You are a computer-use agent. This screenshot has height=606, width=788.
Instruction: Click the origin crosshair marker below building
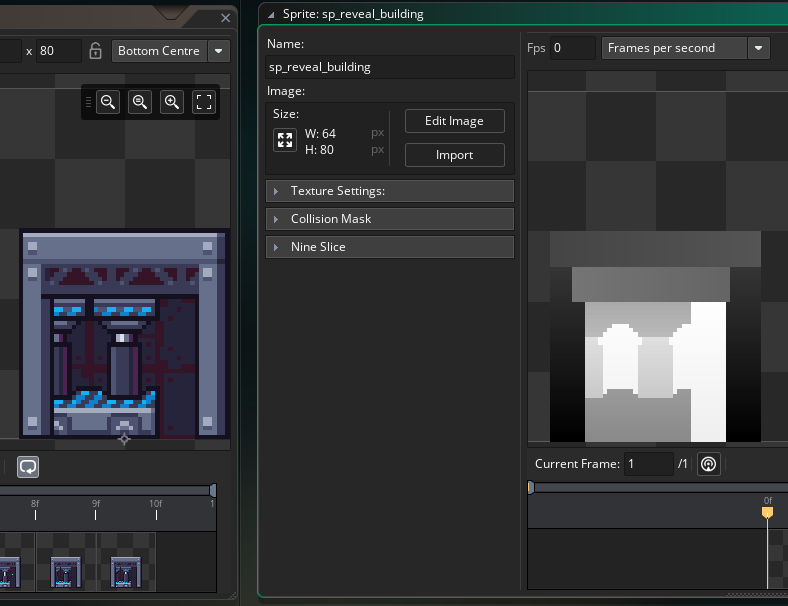124,440
